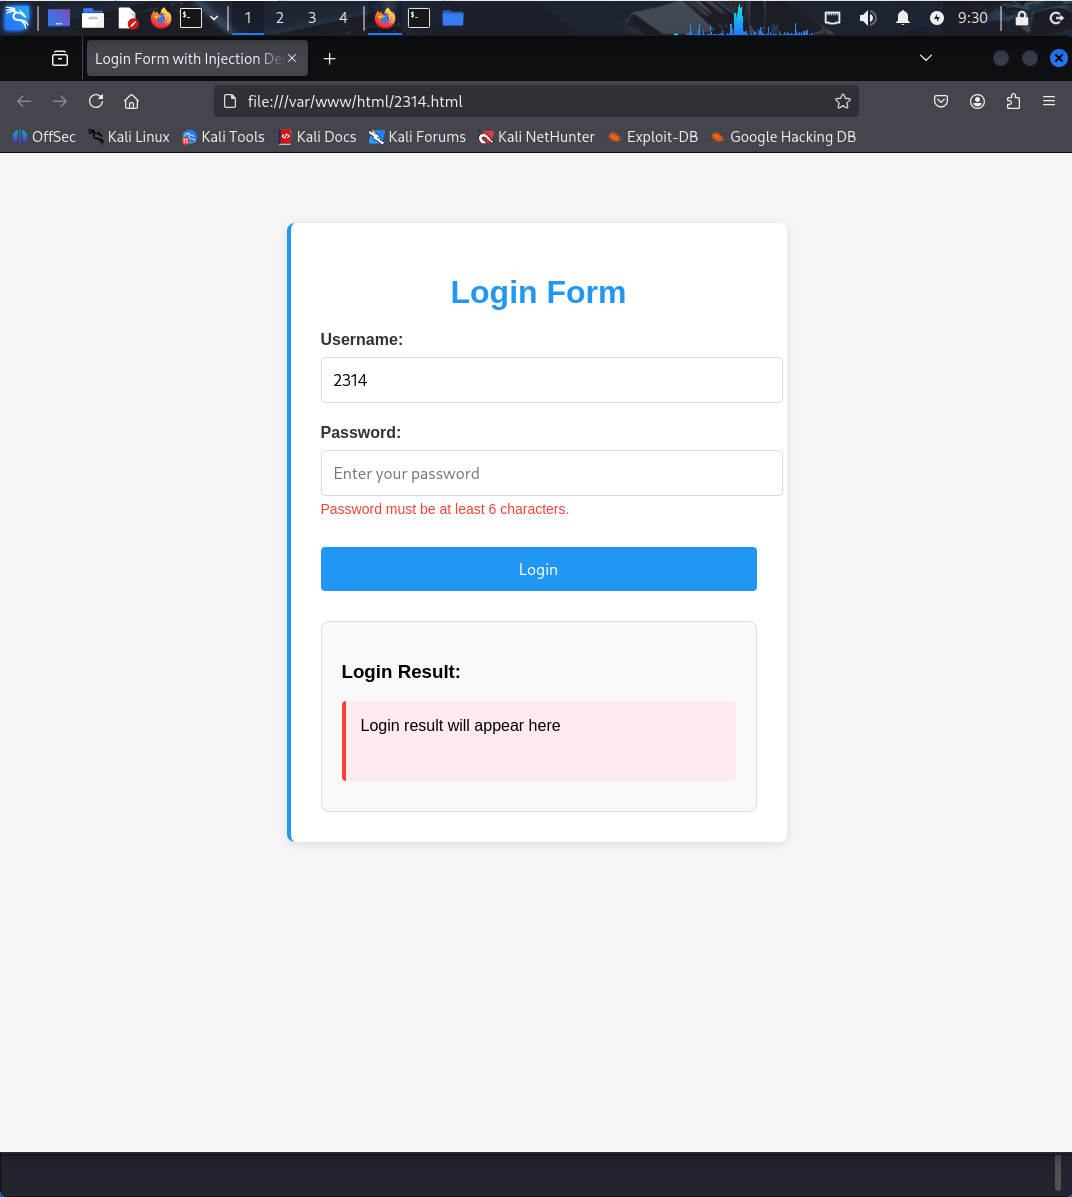Open the terminal emulator panel launcher
Image resolution: width=1072 pixels, height=1197 pixels.
coord(191,18)
